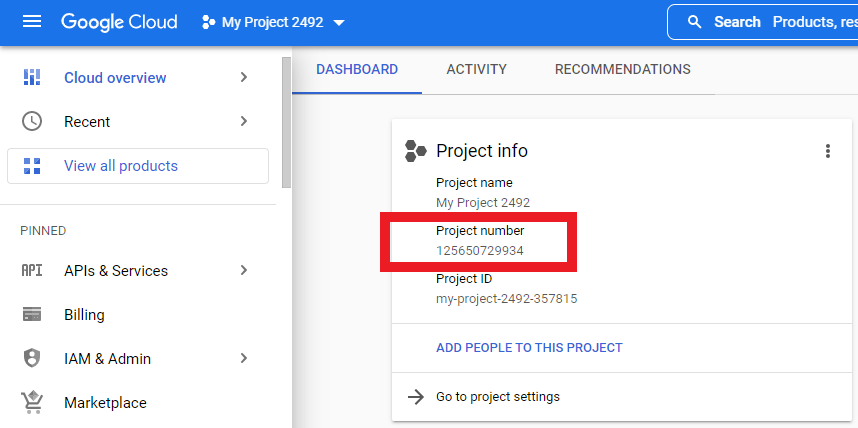Screen dimensions: 858x428
Task: Click View all products button
Action: click(138, 166)
